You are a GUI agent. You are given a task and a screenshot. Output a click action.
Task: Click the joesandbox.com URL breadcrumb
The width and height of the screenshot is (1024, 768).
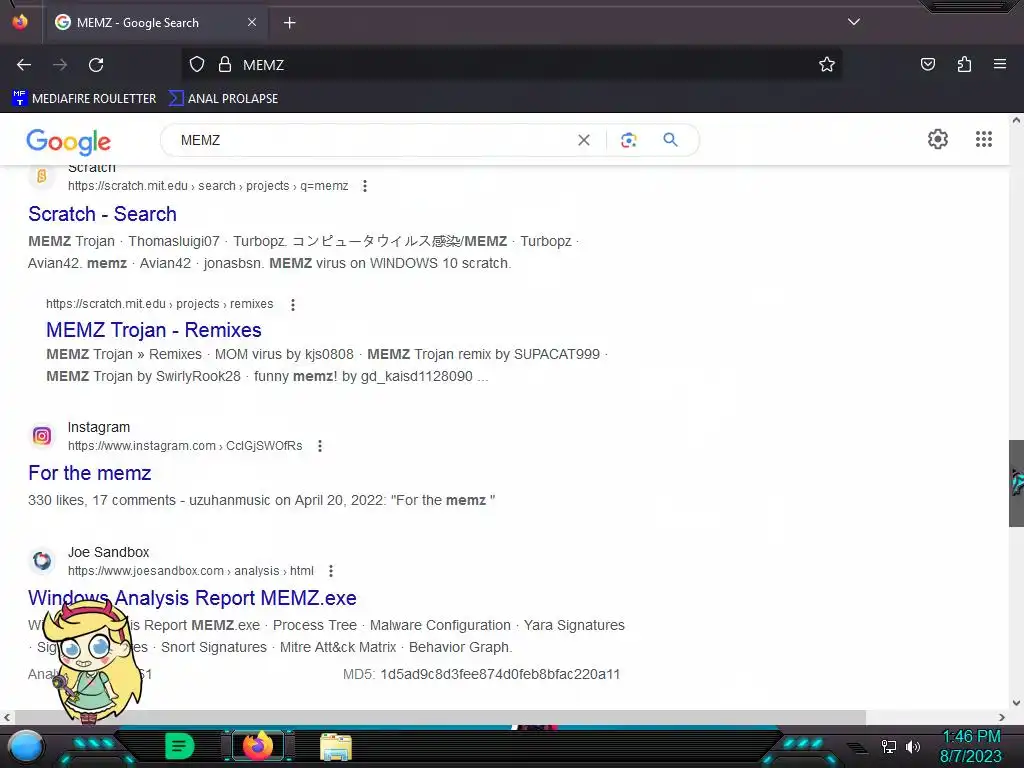pyautogui.click(x=191, y=571)
